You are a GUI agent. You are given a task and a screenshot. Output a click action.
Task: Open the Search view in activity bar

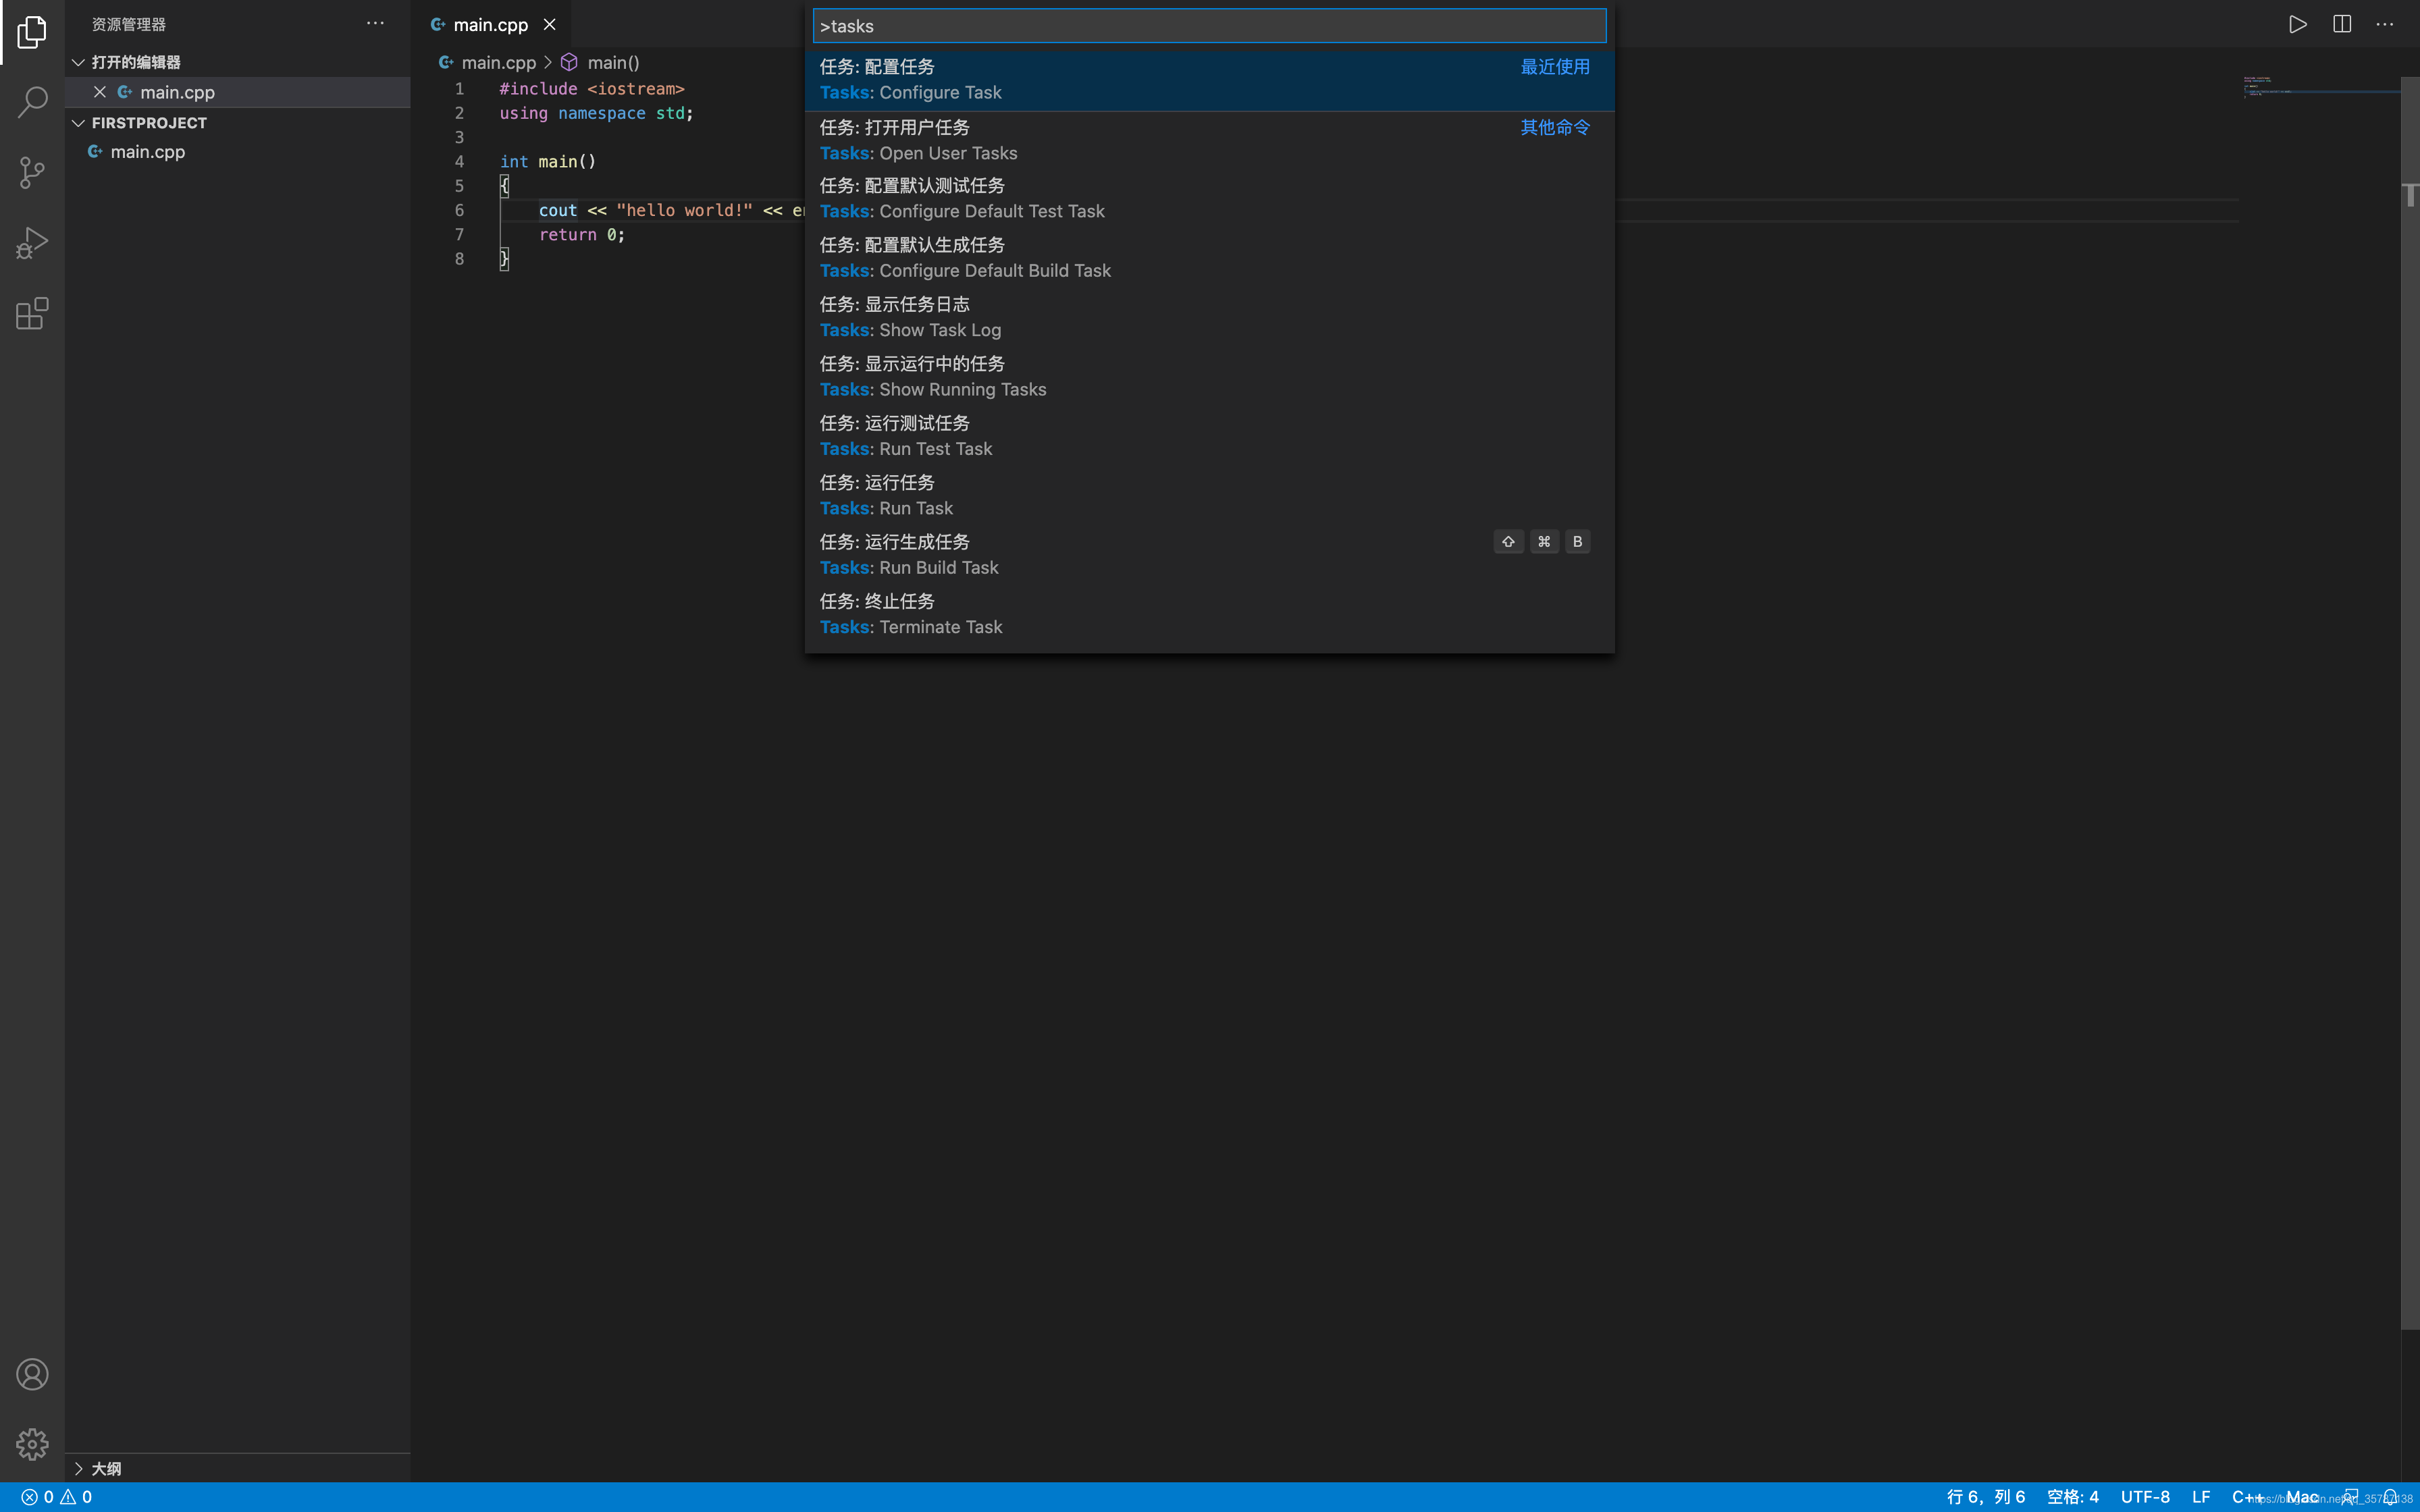[32, 102]
